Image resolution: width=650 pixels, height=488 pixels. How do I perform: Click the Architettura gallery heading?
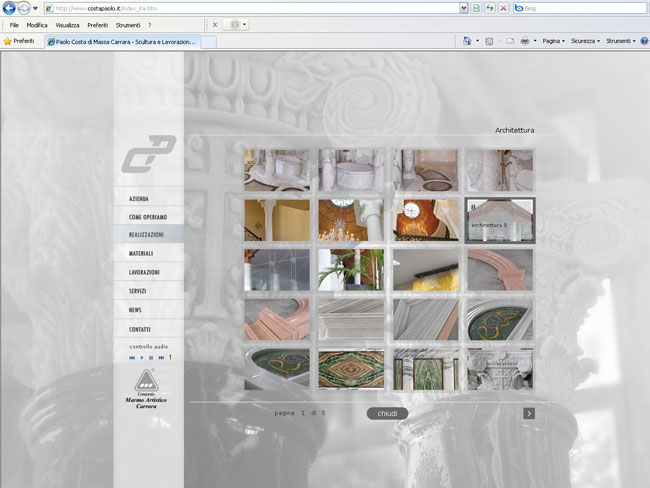(x=514, y=130)
